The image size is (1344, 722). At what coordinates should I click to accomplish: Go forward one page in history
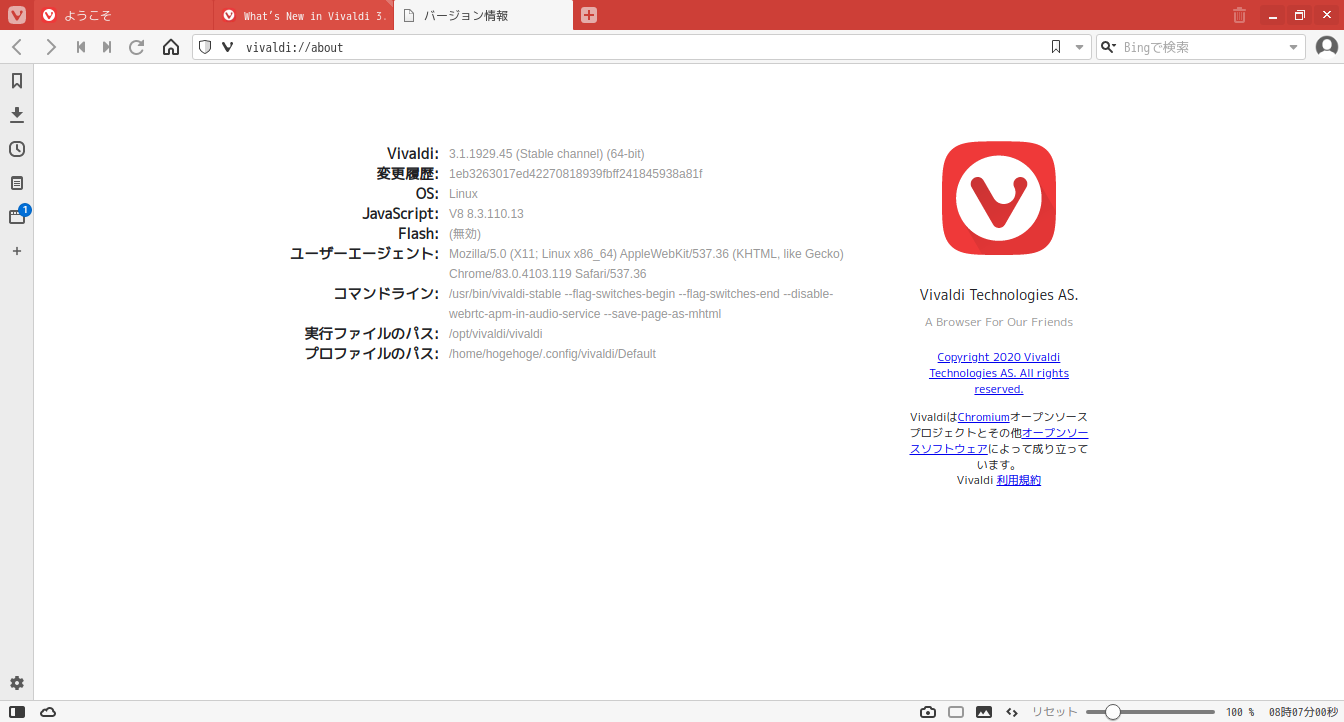pos(51,47)
